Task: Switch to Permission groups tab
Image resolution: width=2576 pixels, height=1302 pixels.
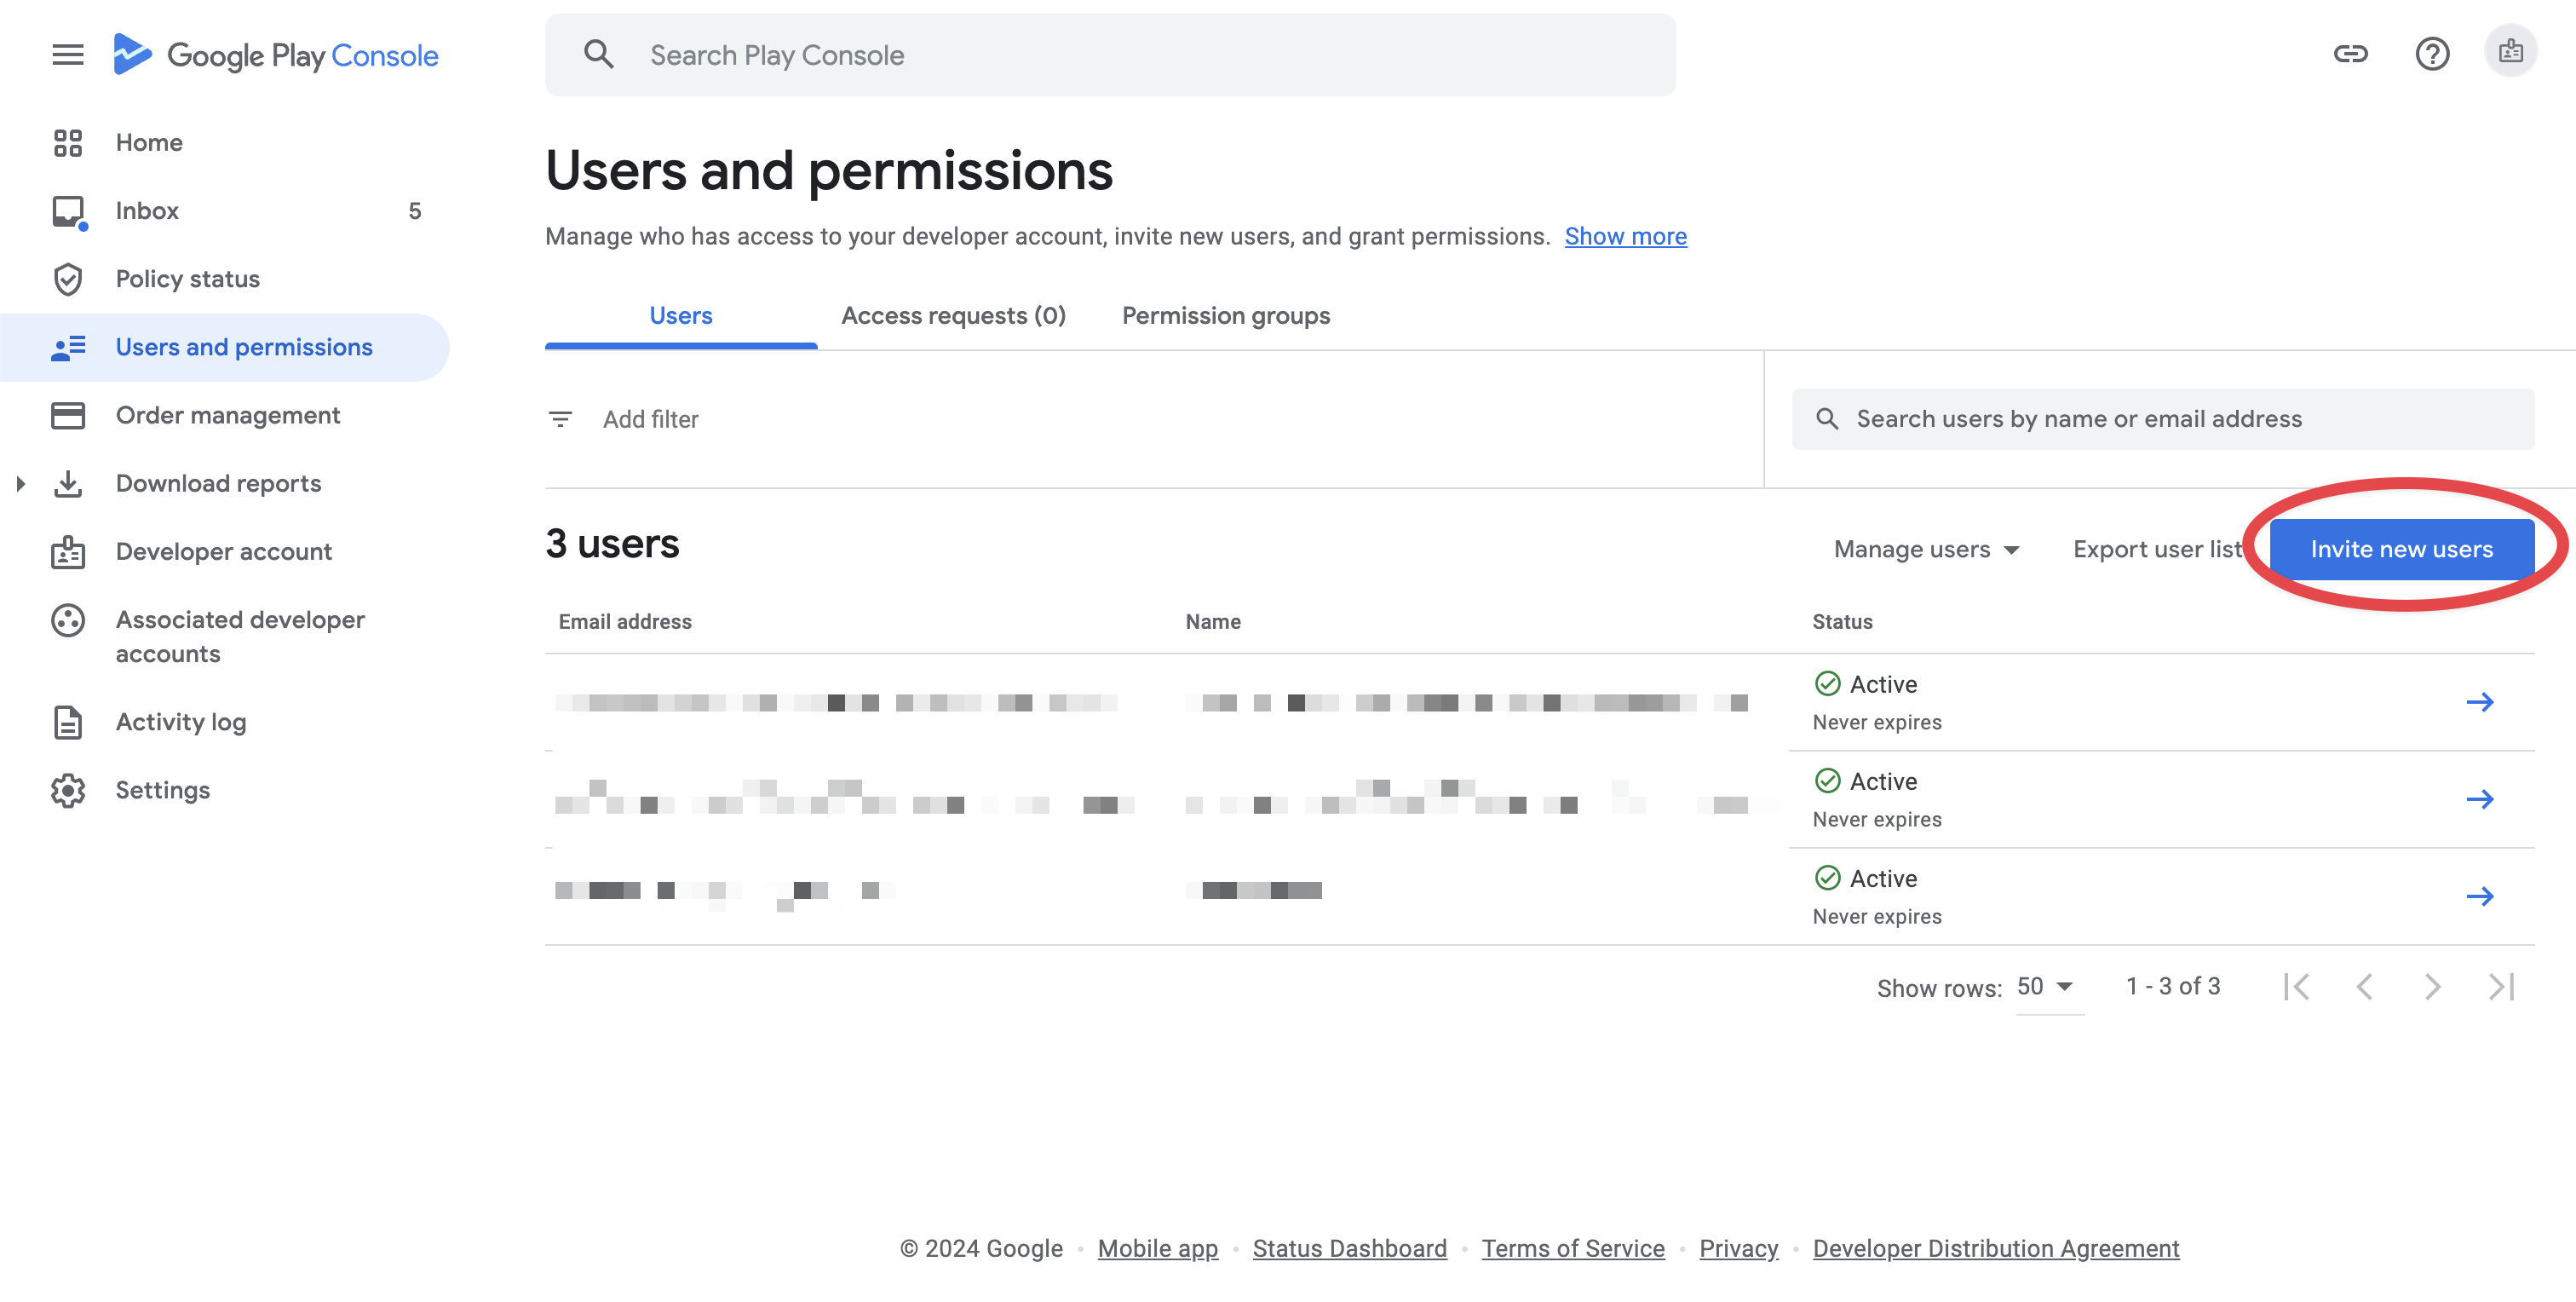Action: [1225, 314]
